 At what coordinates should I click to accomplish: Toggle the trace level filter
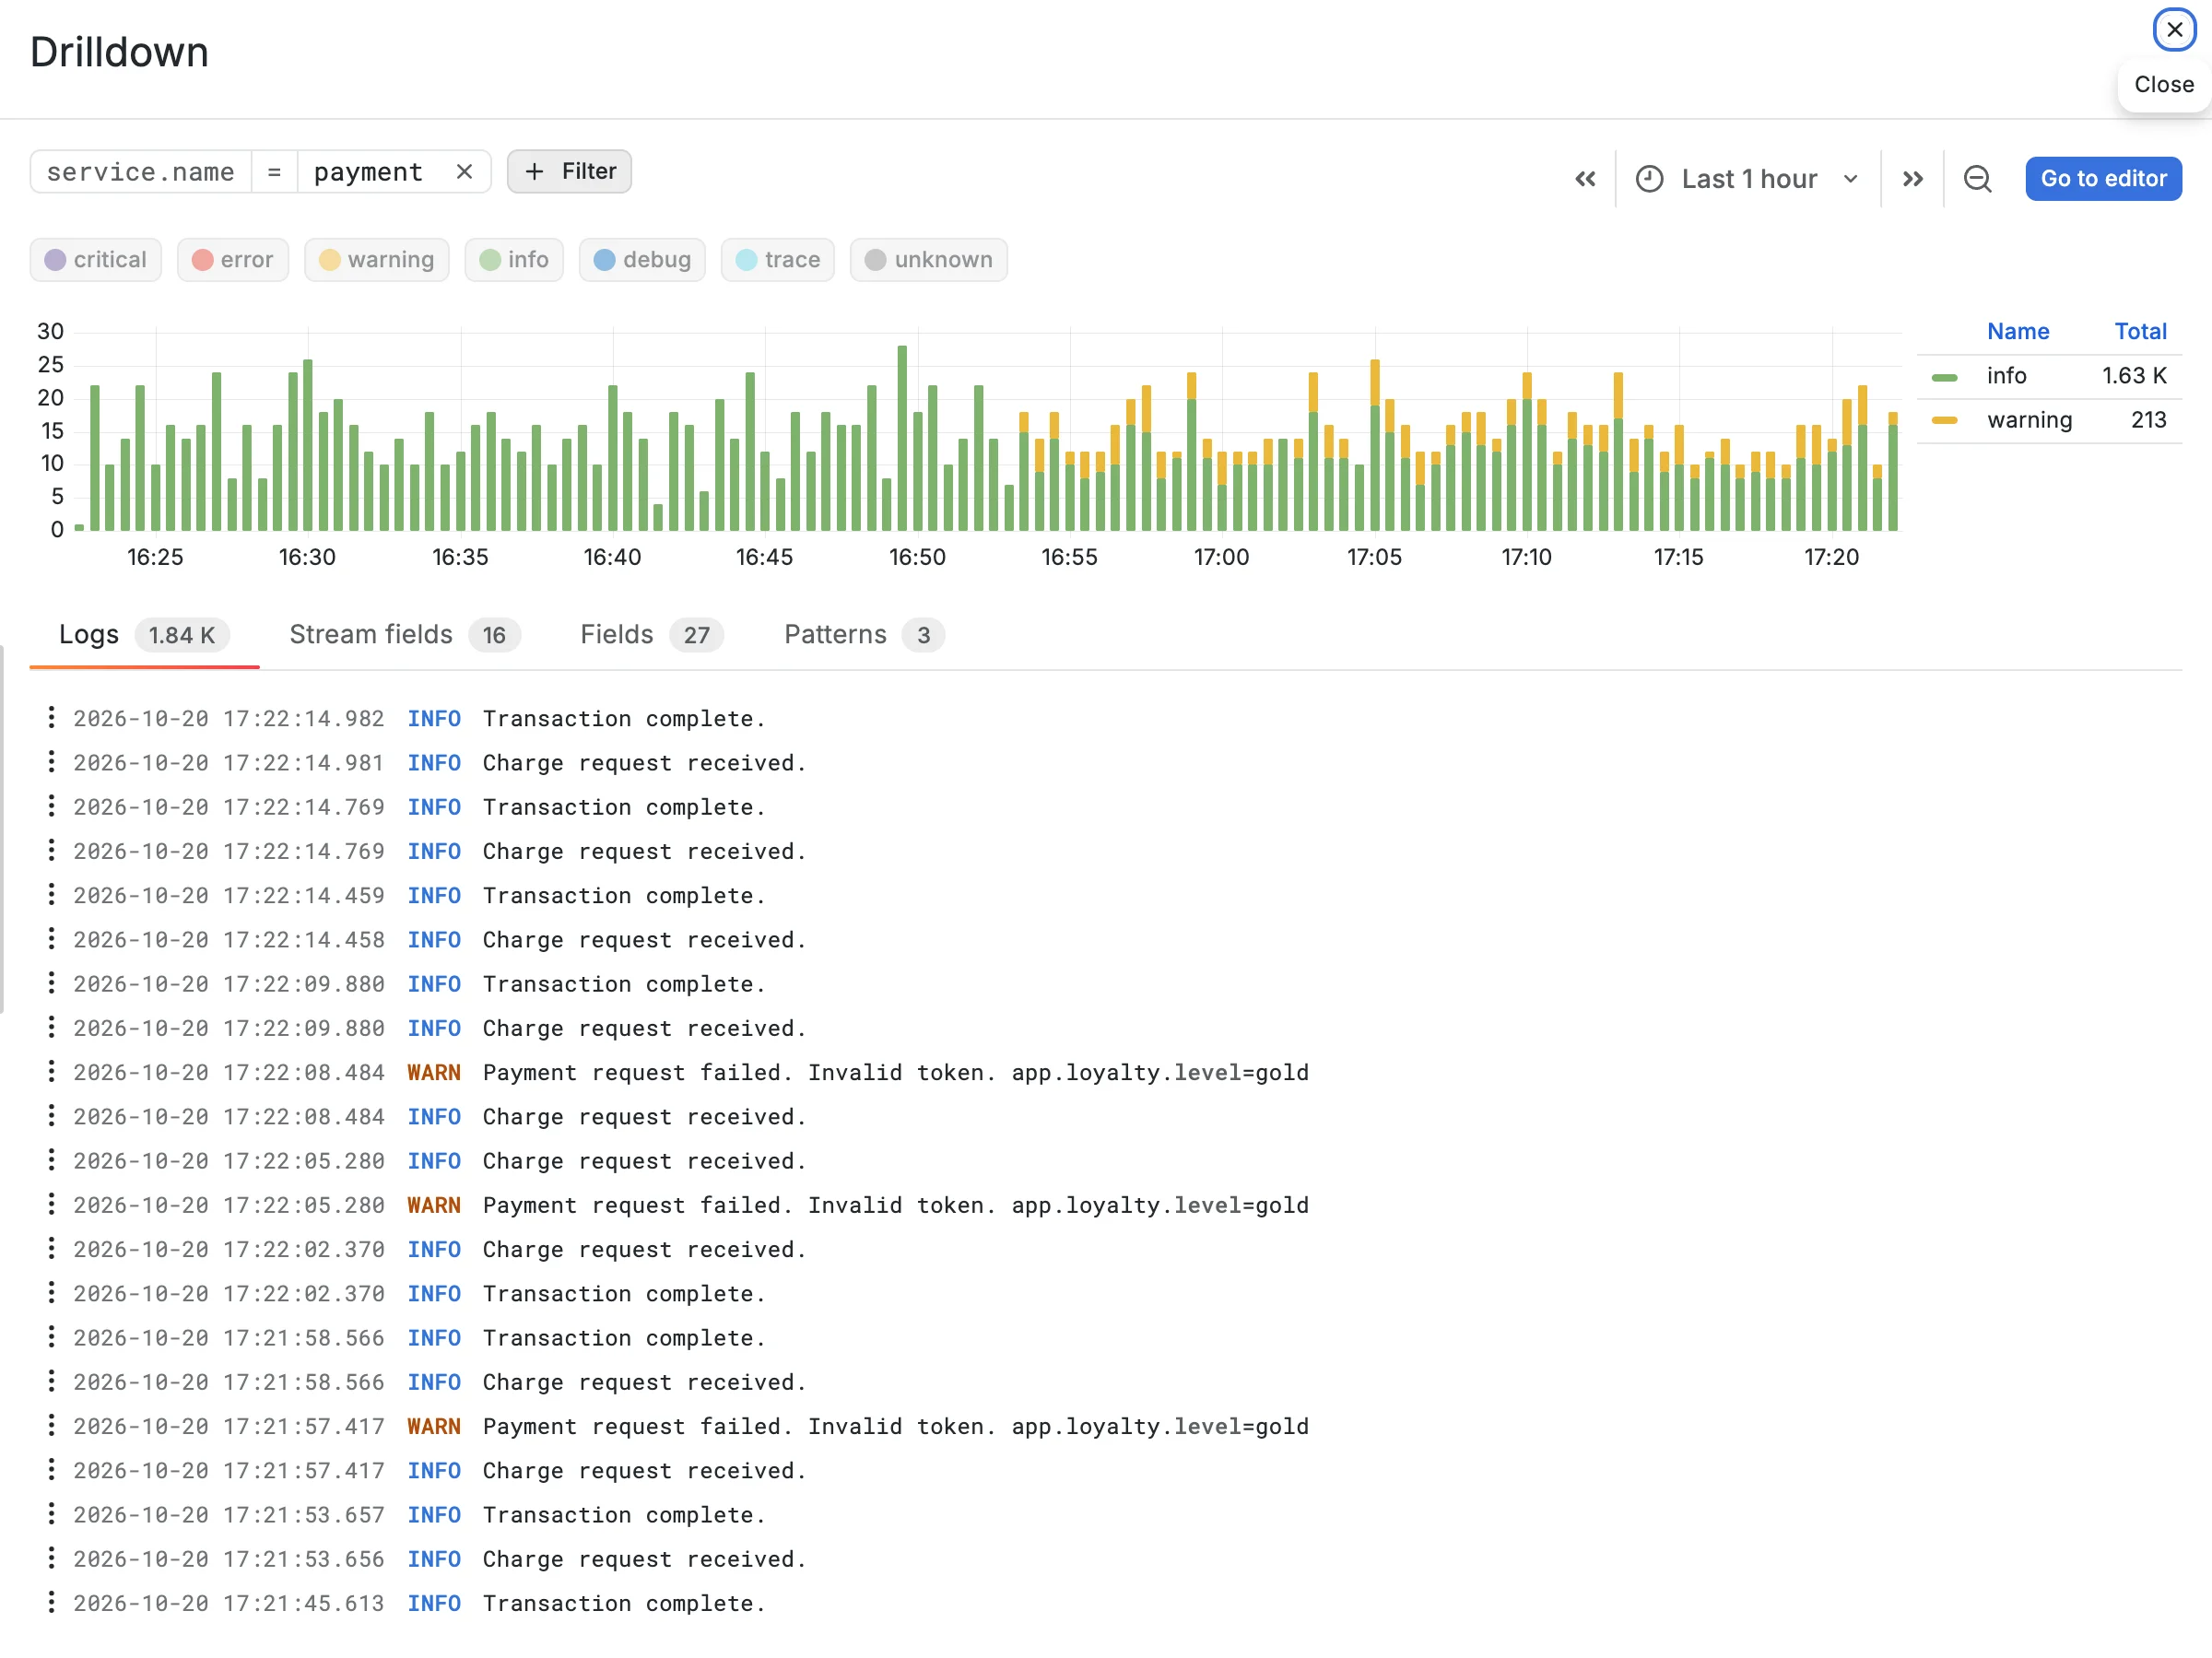click(778, 260)
